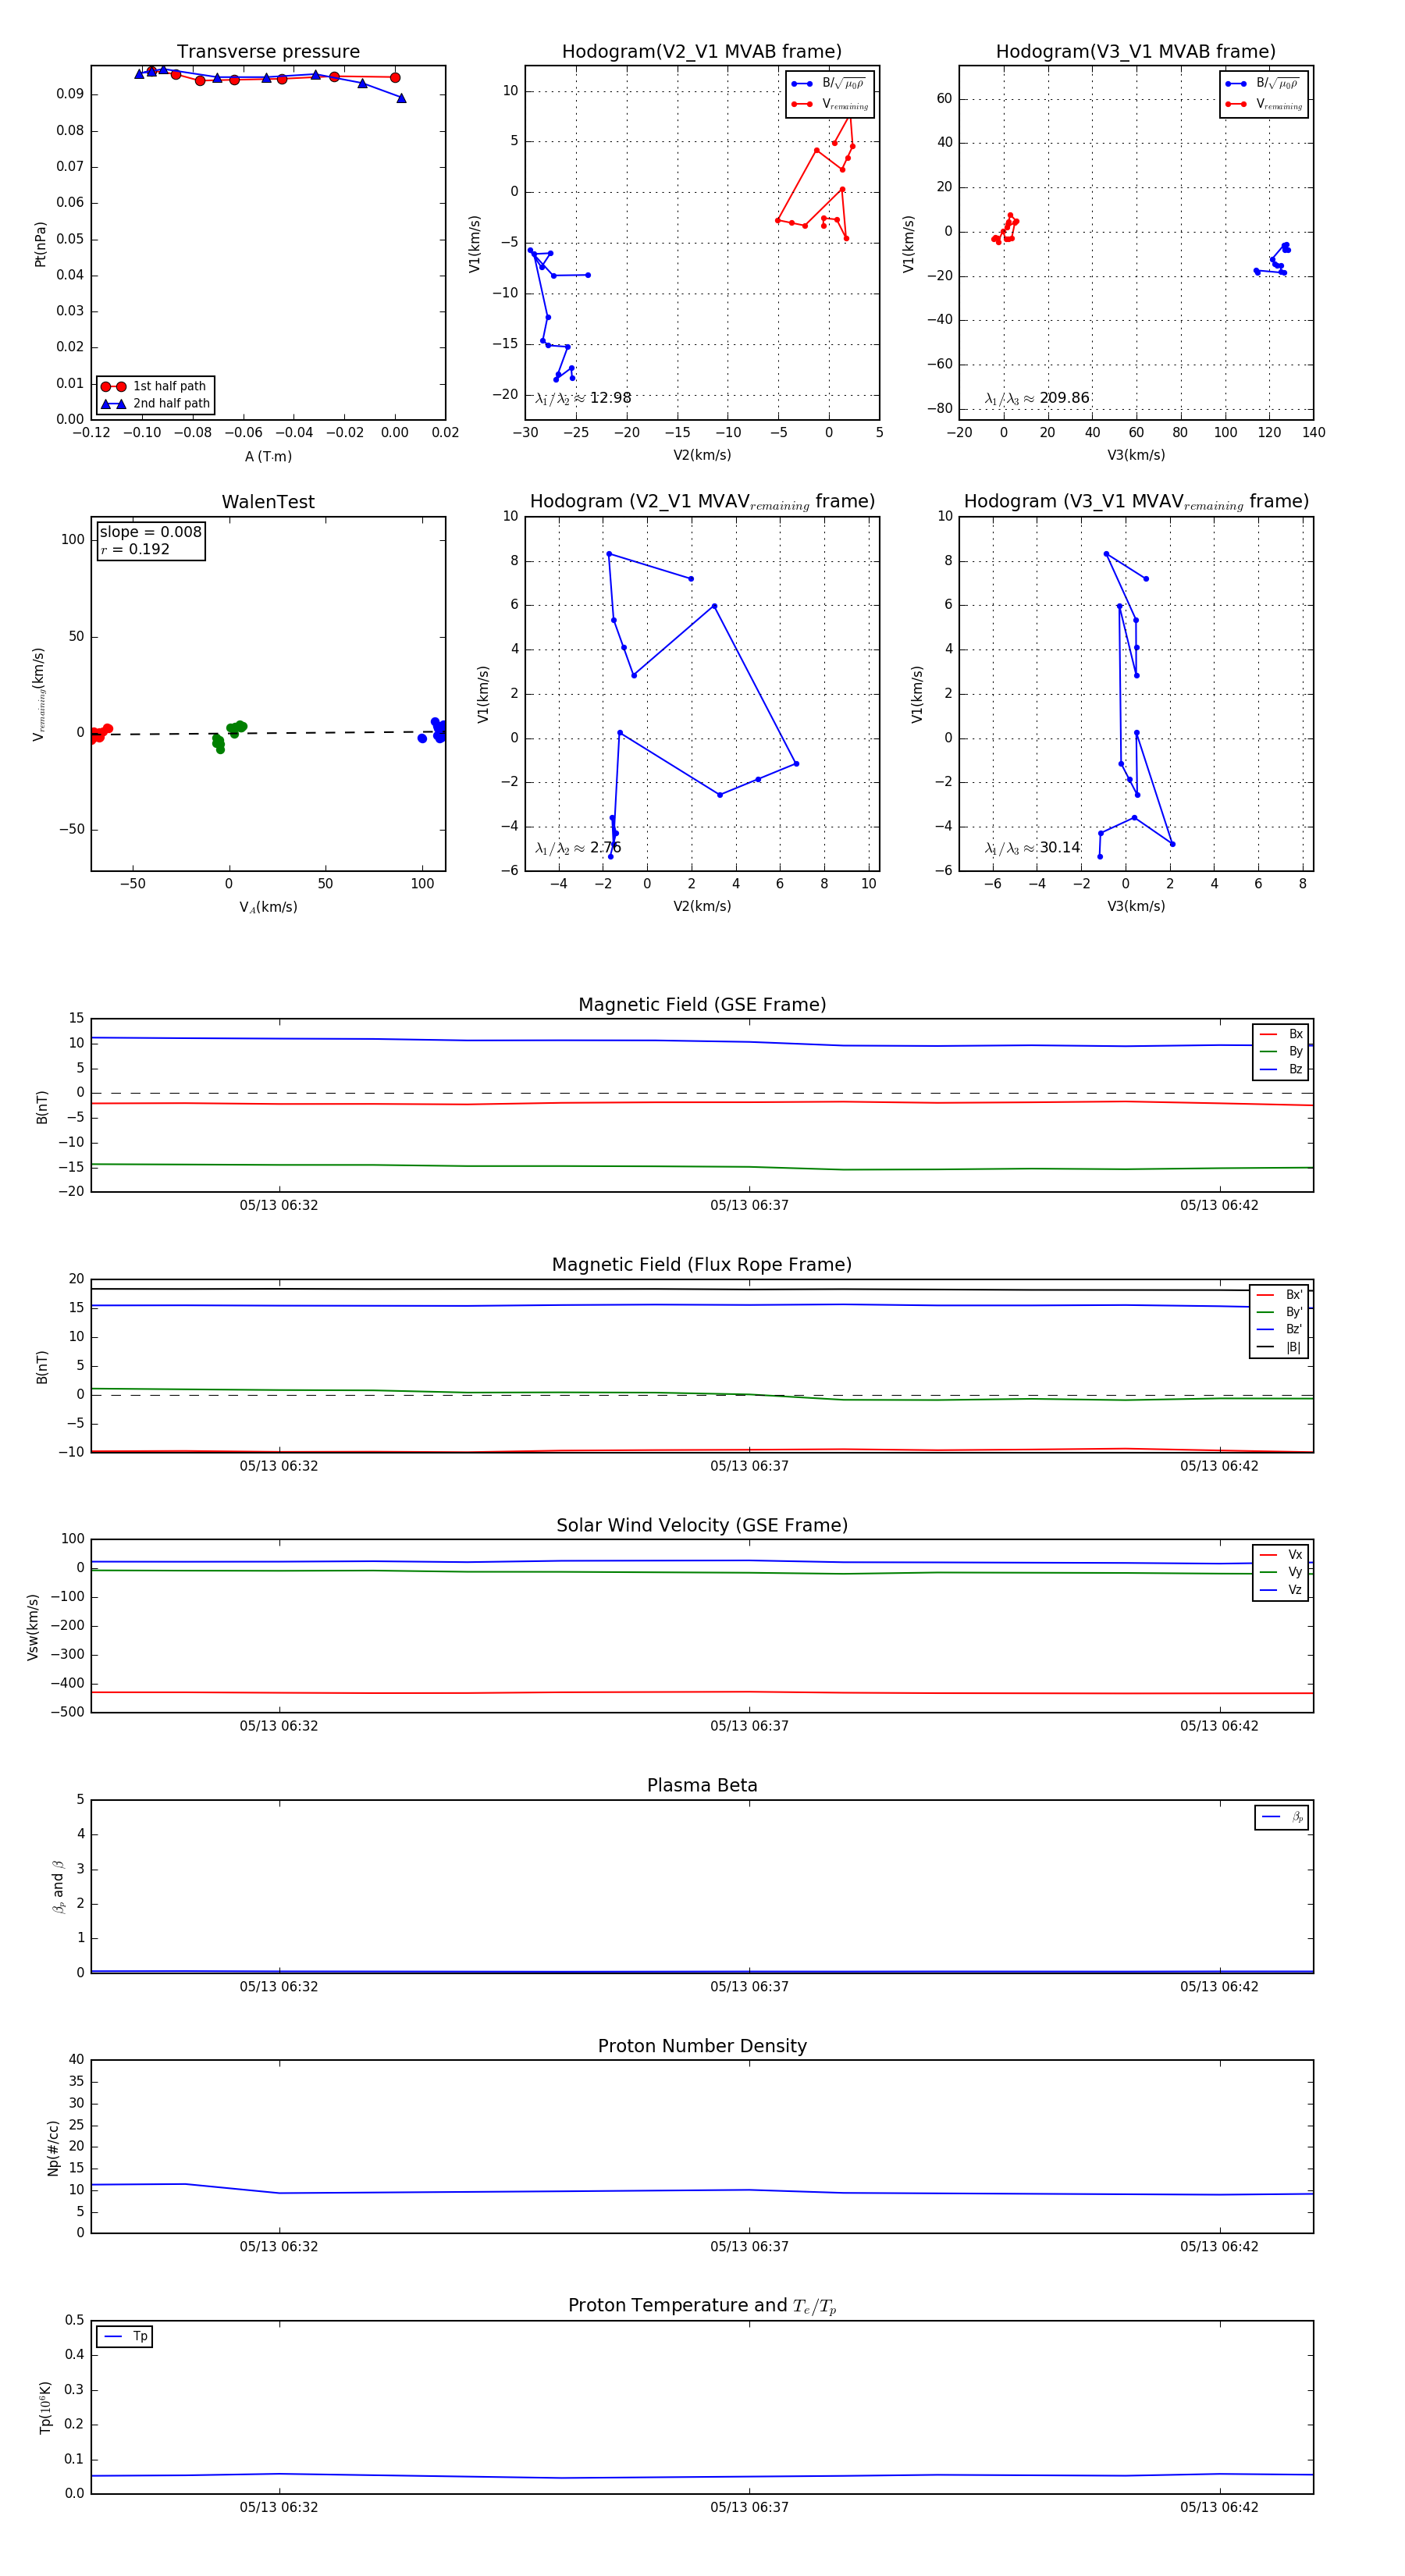
Task: Click the '2nd half path' legend entry
Action: click(x=156, y=404)
